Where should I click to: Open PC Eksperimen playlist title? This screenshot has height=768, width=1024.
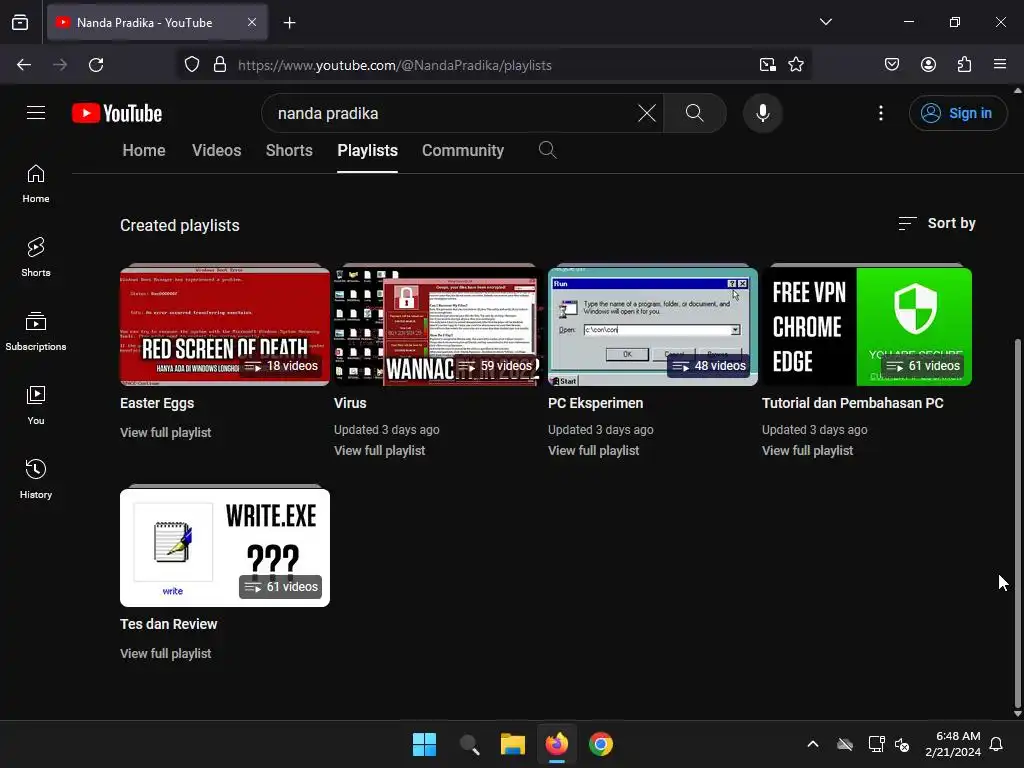click(x=596, y=404)
